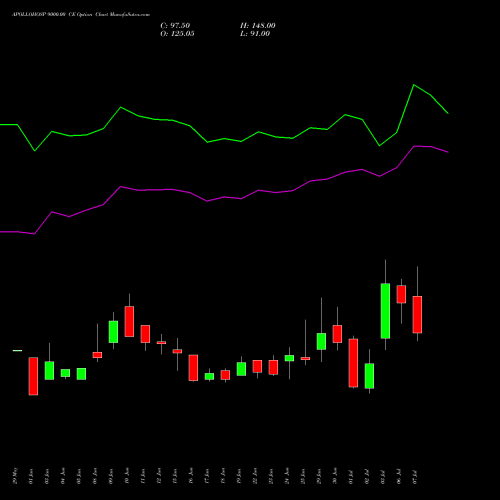Select the 16 Jun date label
The width and height of the screenshot is (500, 500).
pyautogui.click(x=191, y=476)
